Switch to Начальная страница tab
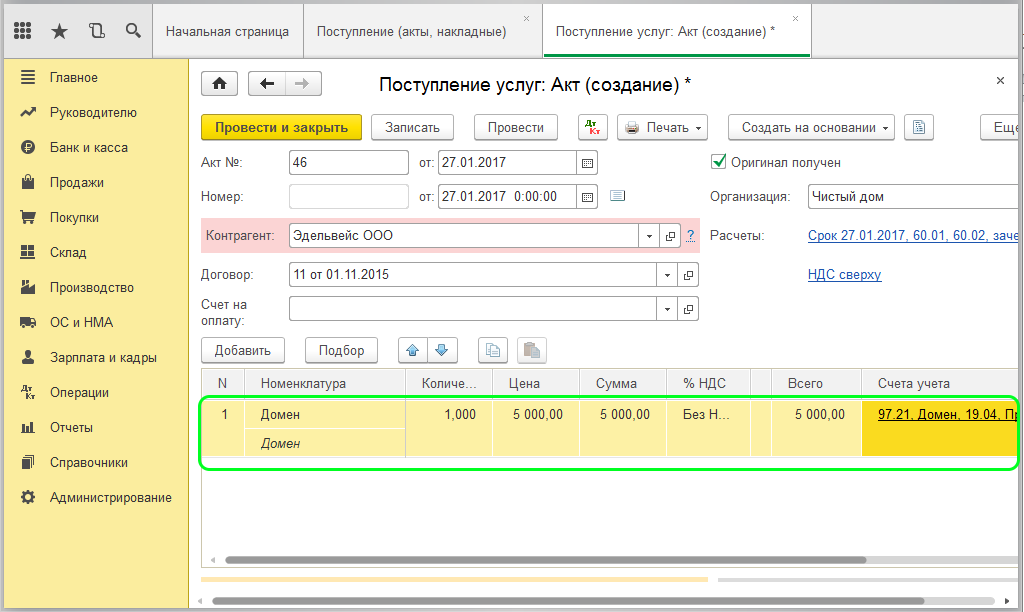This screenshot has width=1024, height=612. [227, 31]
